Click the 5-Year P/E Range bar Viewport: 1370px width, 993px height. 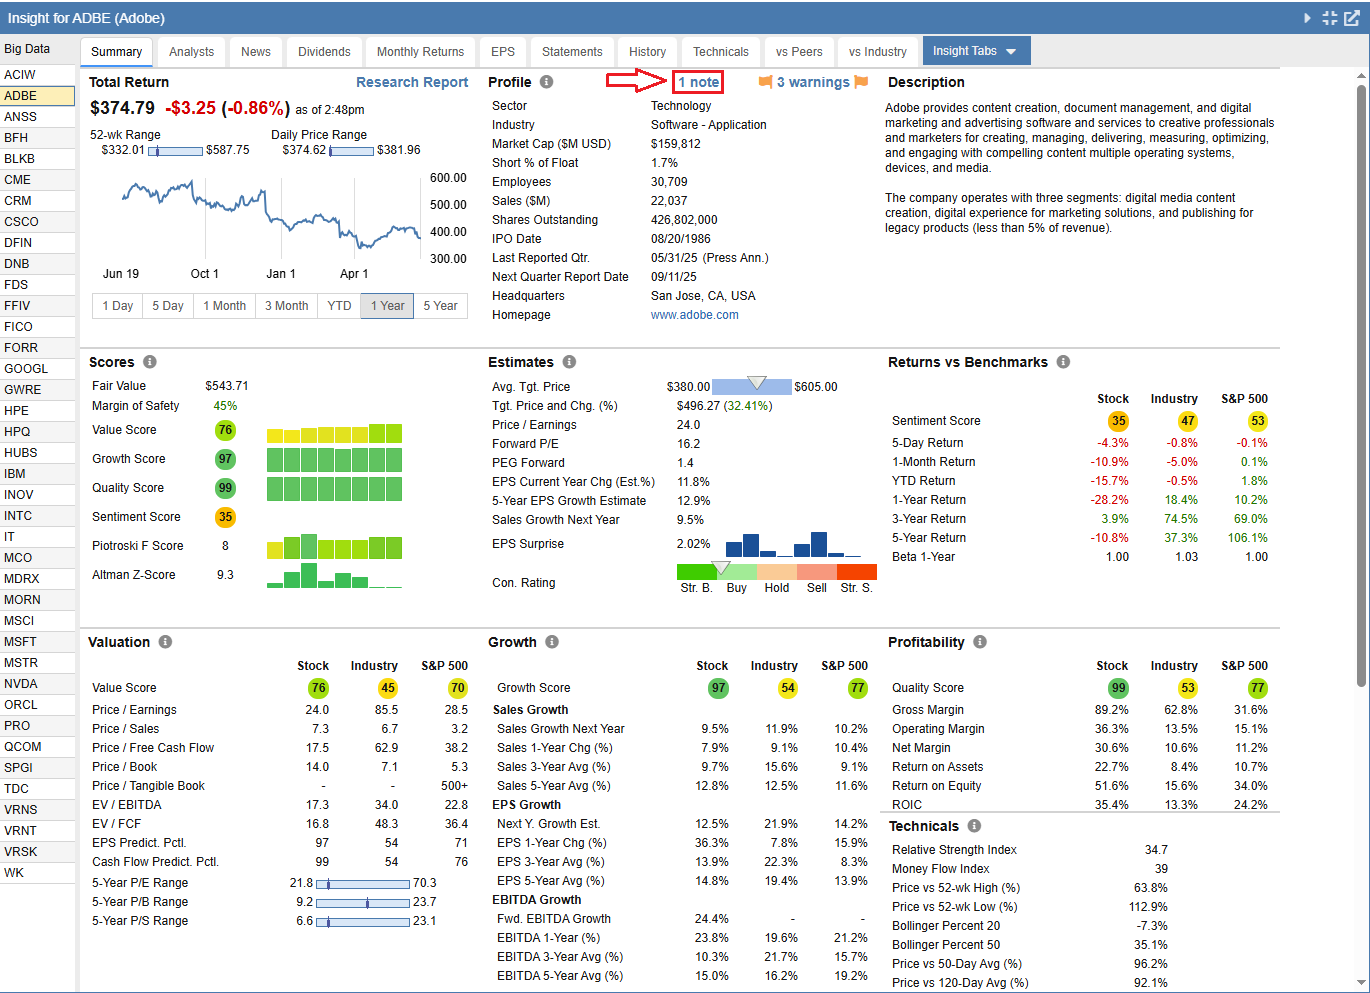tap(363, 884)
